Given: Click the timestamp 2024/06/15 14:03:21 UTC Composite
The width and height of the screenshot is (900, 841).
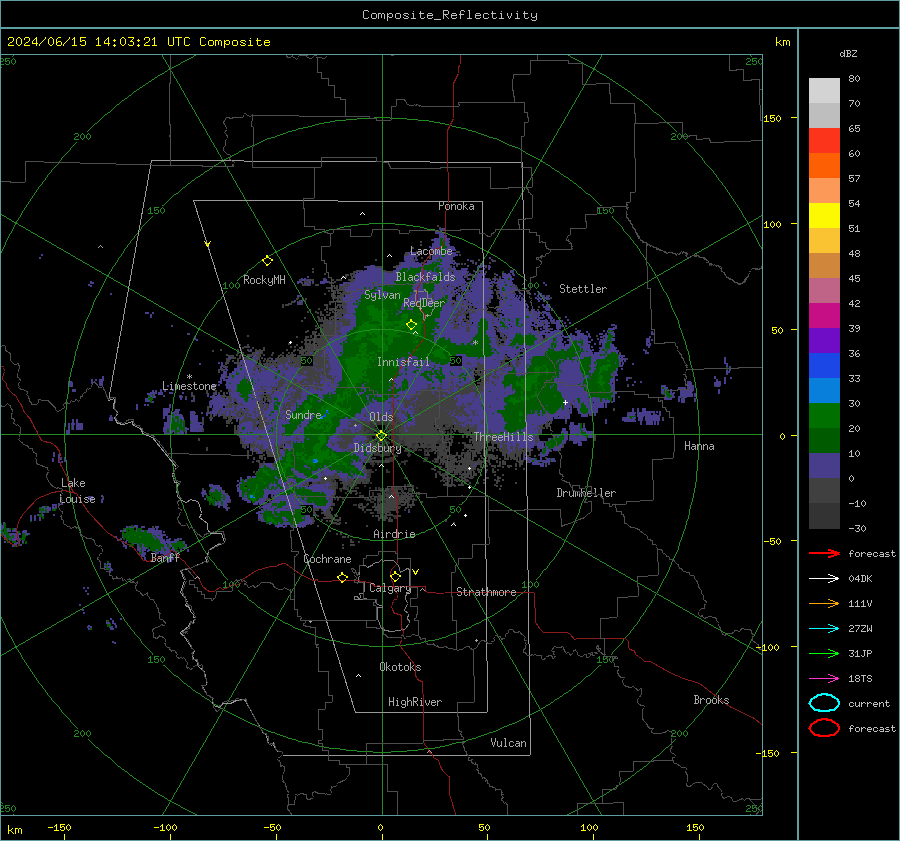Looking at the screenshot, I should [138, 42].
